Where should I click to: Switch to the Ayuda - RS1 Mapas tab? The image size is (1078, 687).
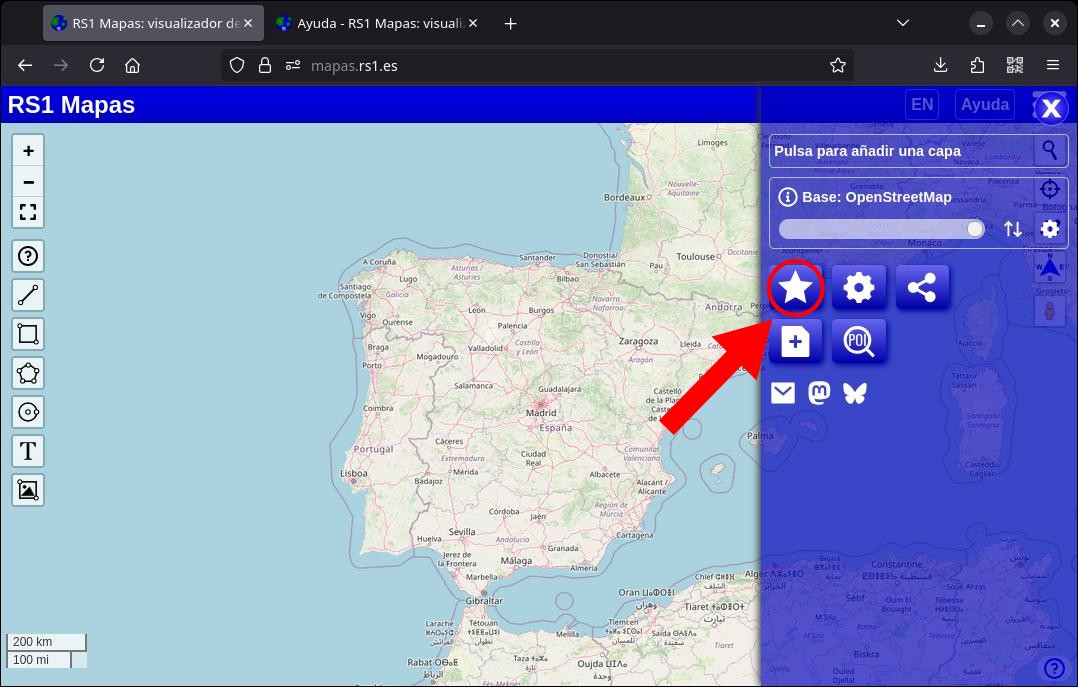click(x=377, y=23)
